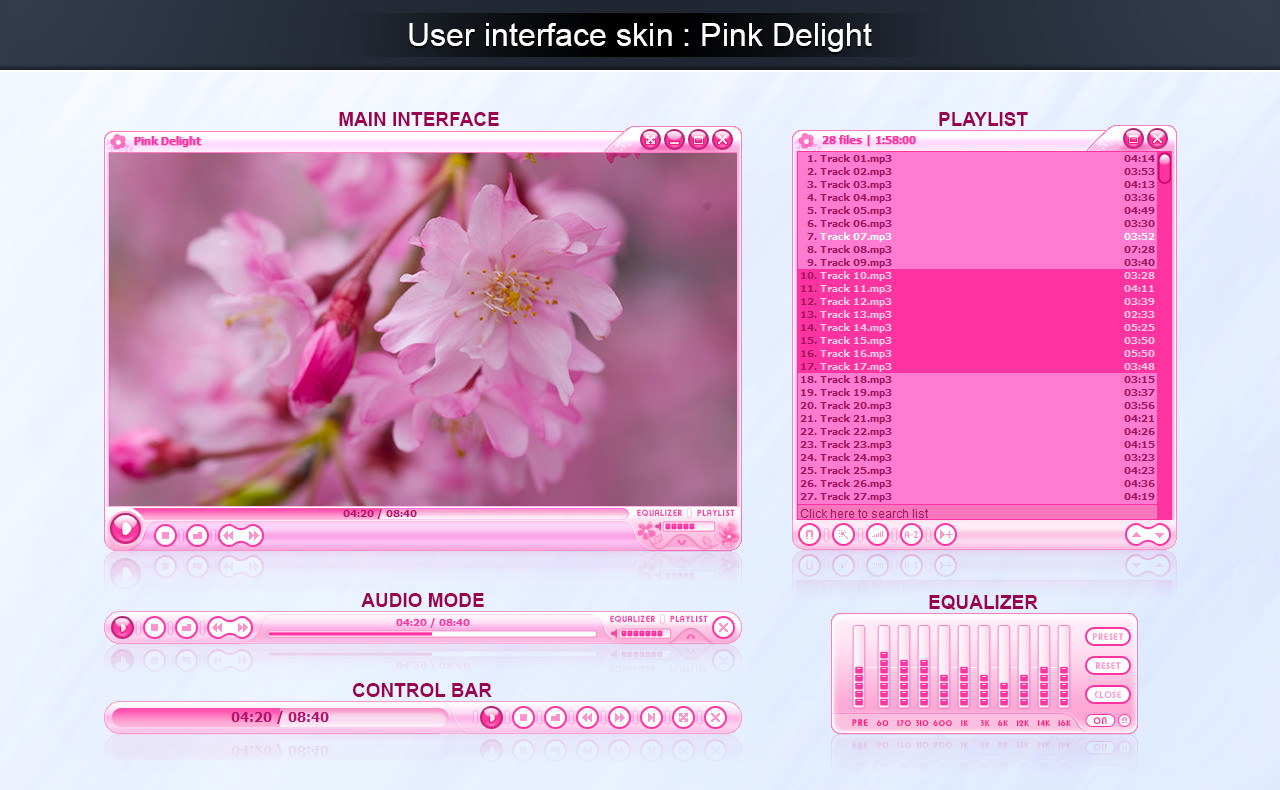Click the fullscreen icon on the control bar
This screenshot has width=1280, height=790.
tap(685, 718)
